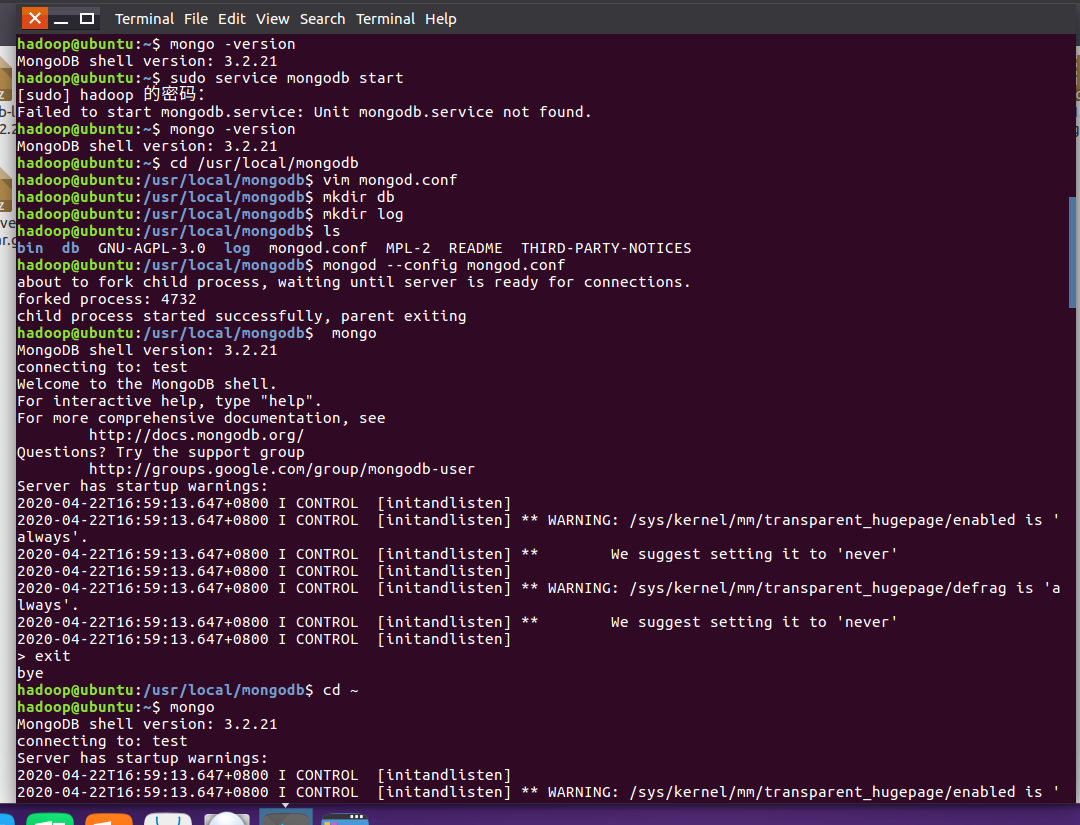
Task: Click the terminal vertical scrollbar thumb
Action: click(1072, 252)
